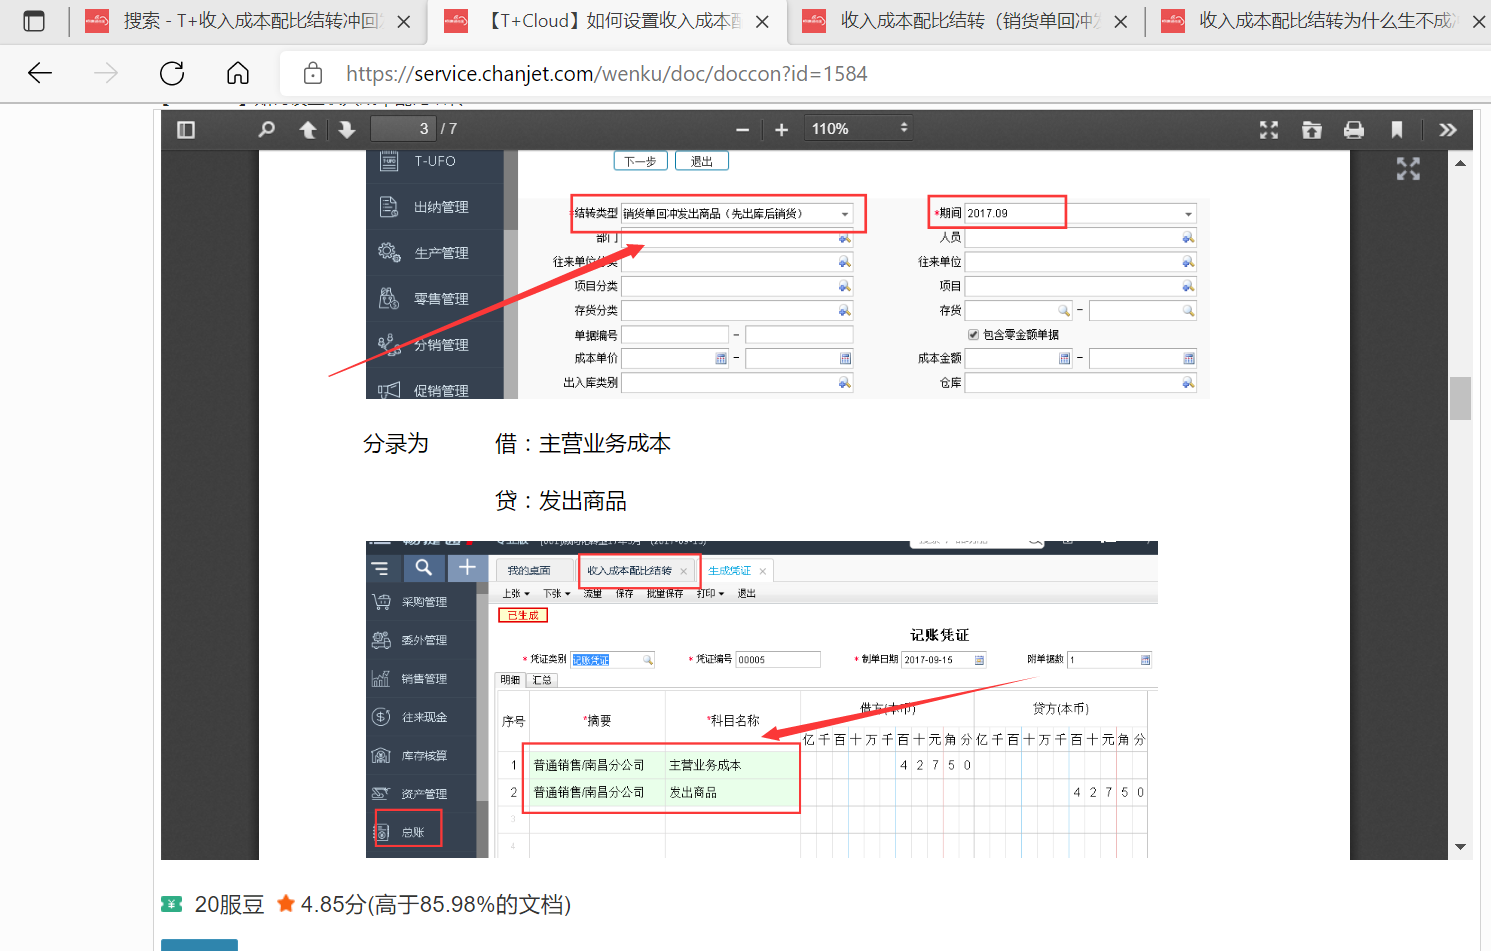Close the 收入成本配比结转（销货单回冲 tab
The image size is (1491, 951).
point(1121,22)
